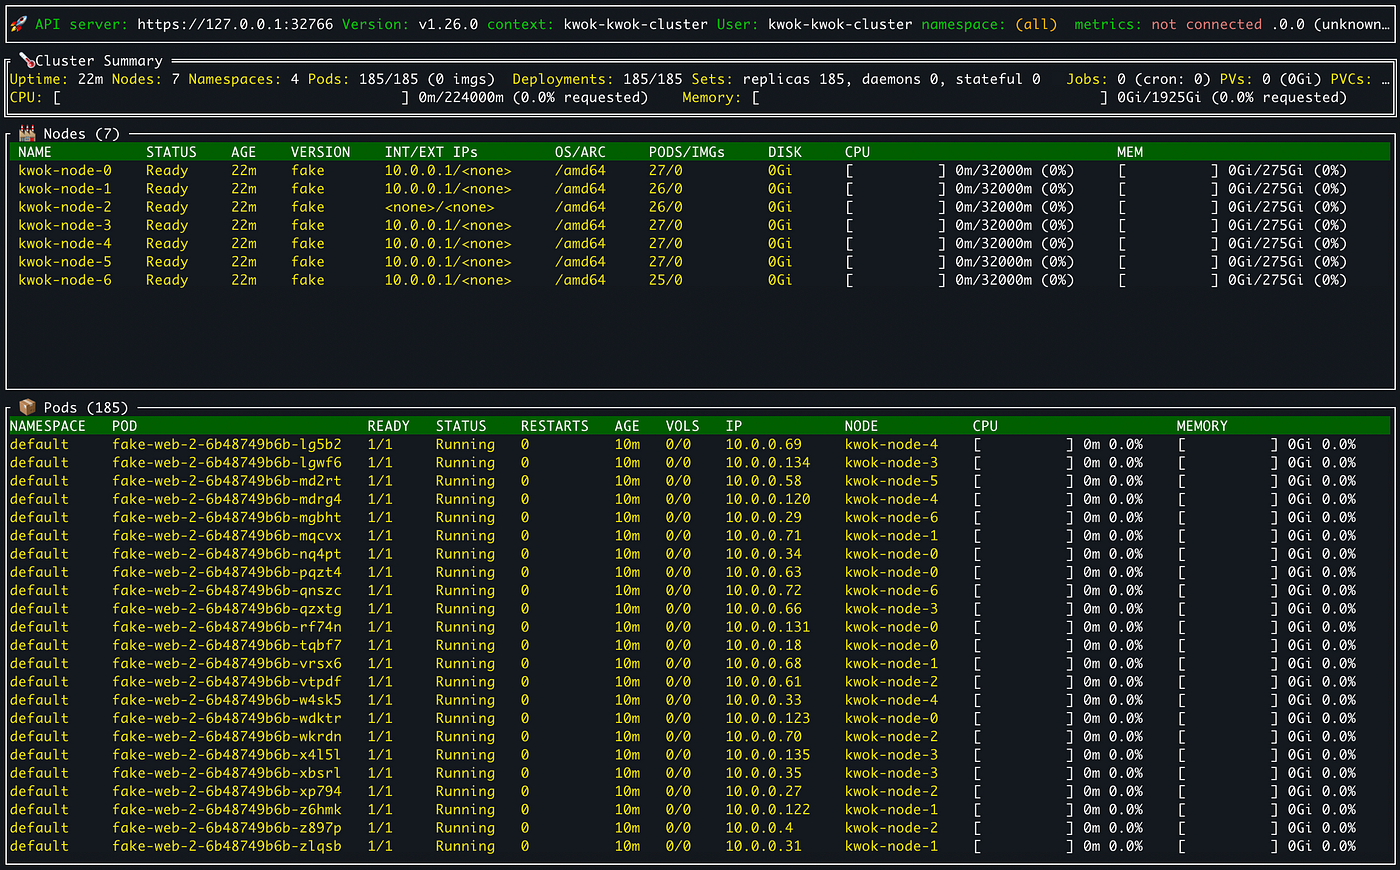Click the context value kwok-kwok-cluster

pos(636,24)
